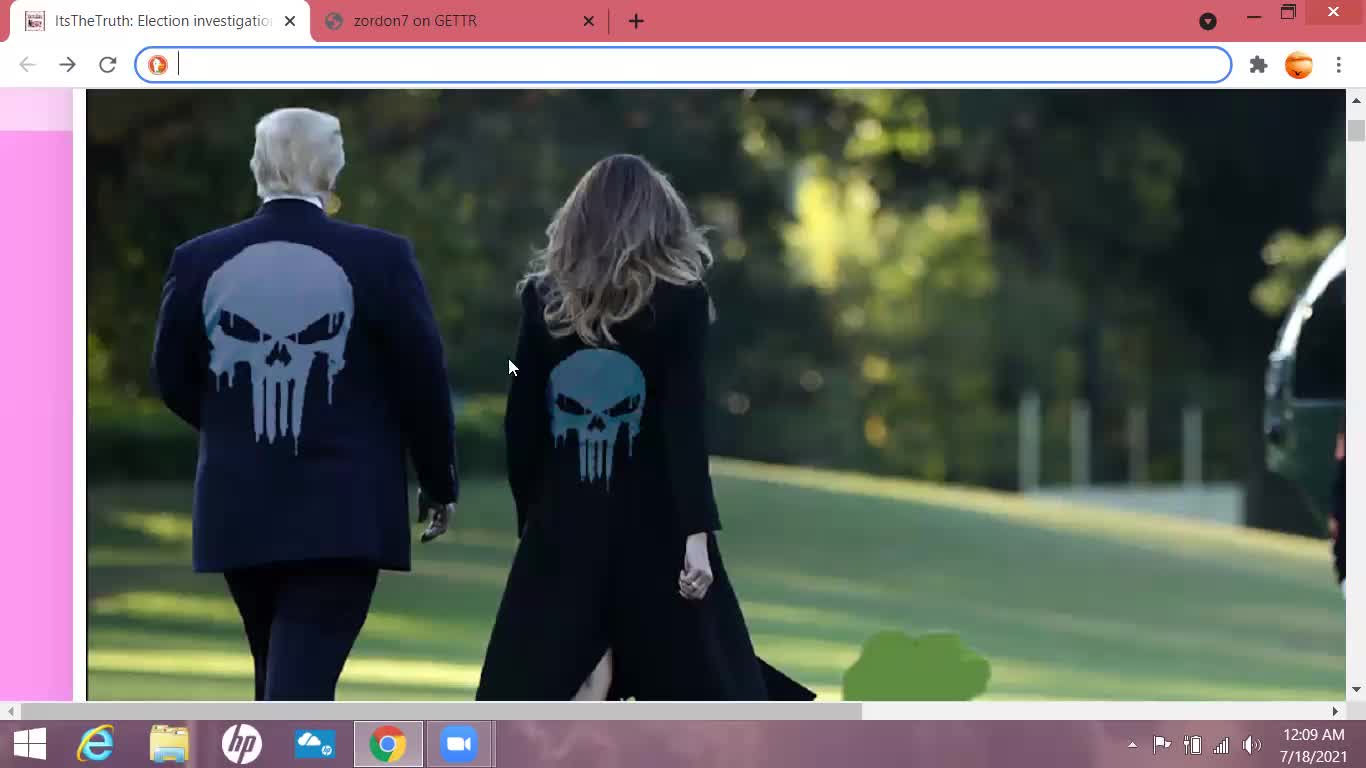
Task: Open the Chrome three-dot menu
Action: point(1338,65)
